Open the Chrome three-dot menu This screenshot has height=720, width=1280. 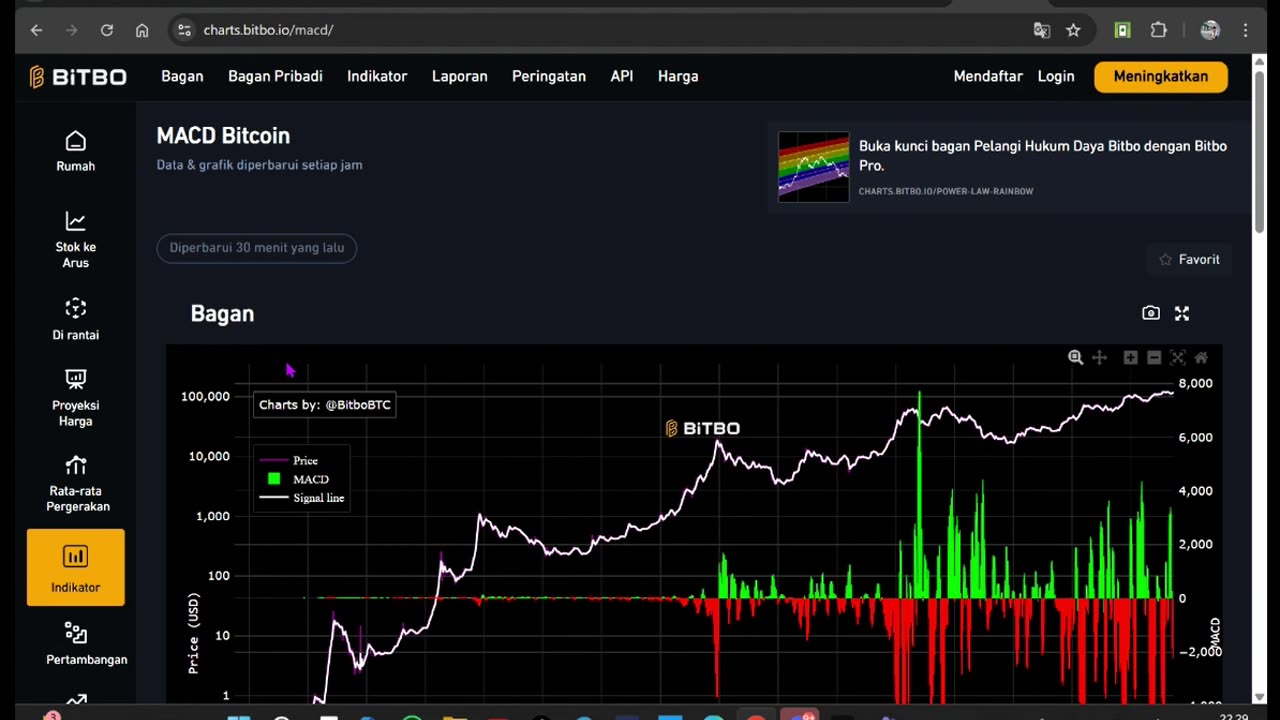point(1246,30)
